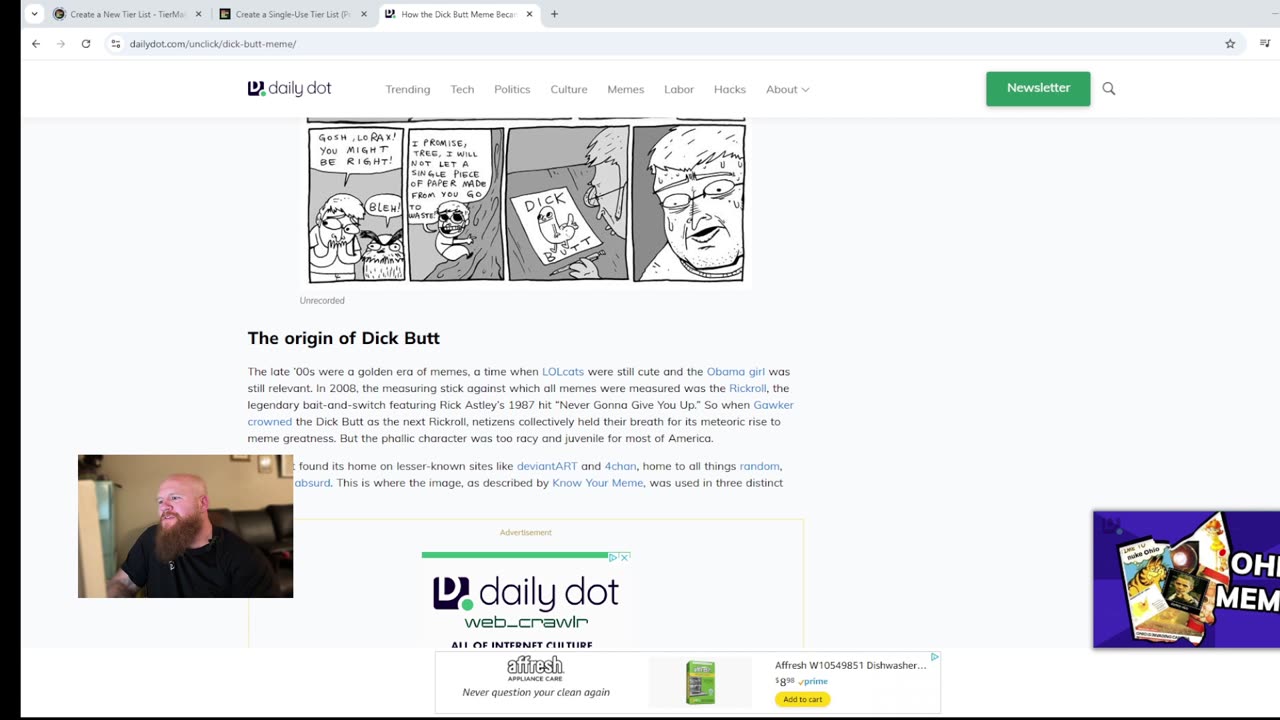Follow the Rickroll link

(748, 388)
